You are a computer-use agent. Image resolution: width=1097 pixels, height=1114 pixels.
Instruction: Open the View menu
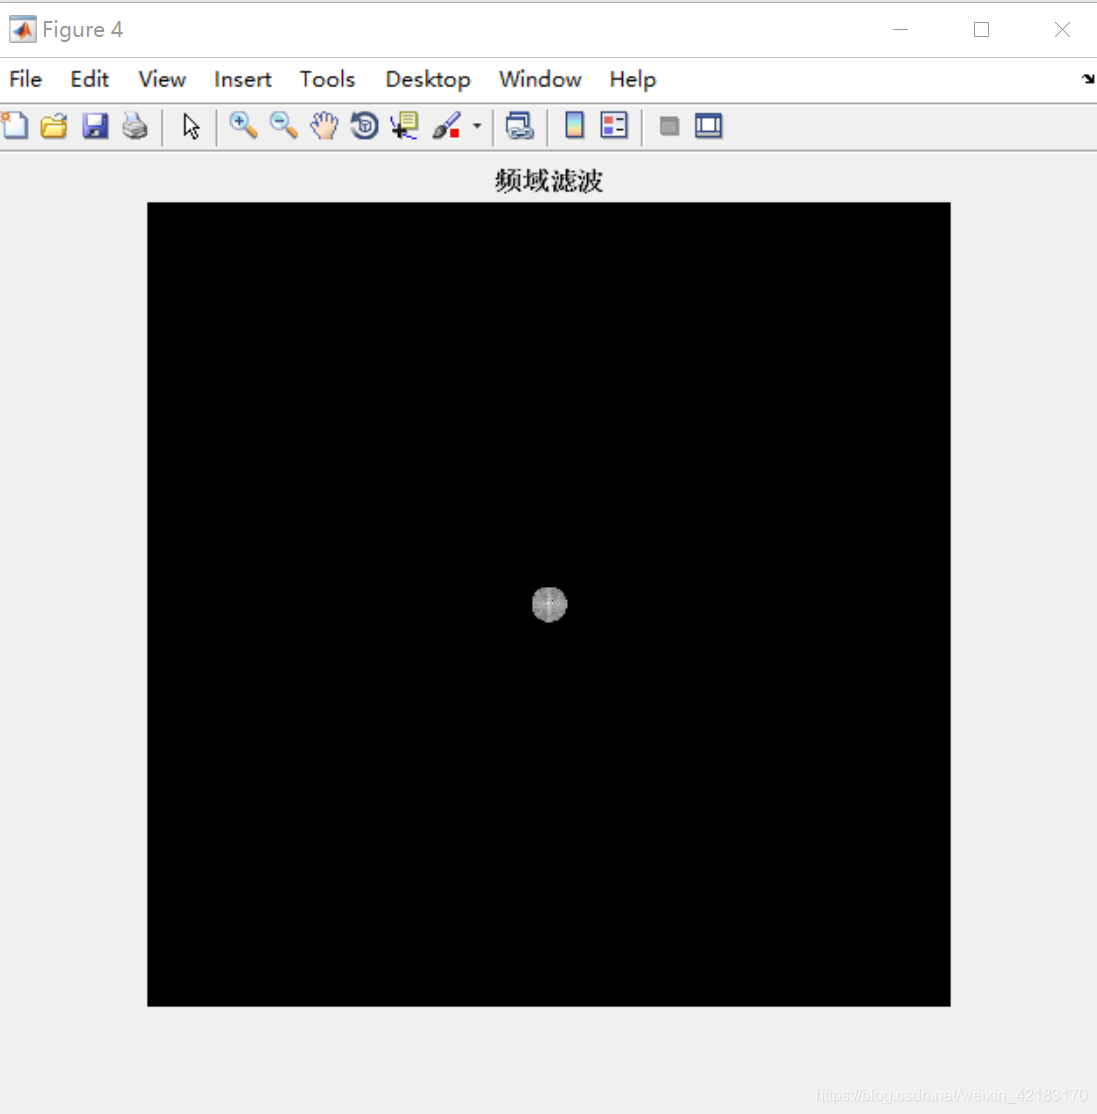click(162, 80)
